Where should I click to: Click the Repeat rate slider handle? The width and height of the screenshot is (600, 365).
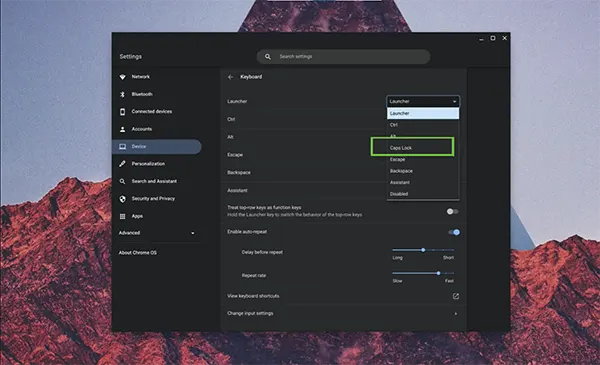(x=438, y=273)
